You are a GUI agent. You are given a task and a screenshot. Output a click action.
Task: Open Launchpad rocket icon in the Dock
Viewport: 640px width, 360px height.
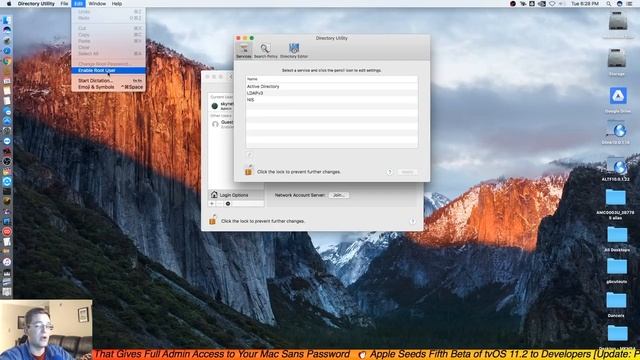click(7, 40)
